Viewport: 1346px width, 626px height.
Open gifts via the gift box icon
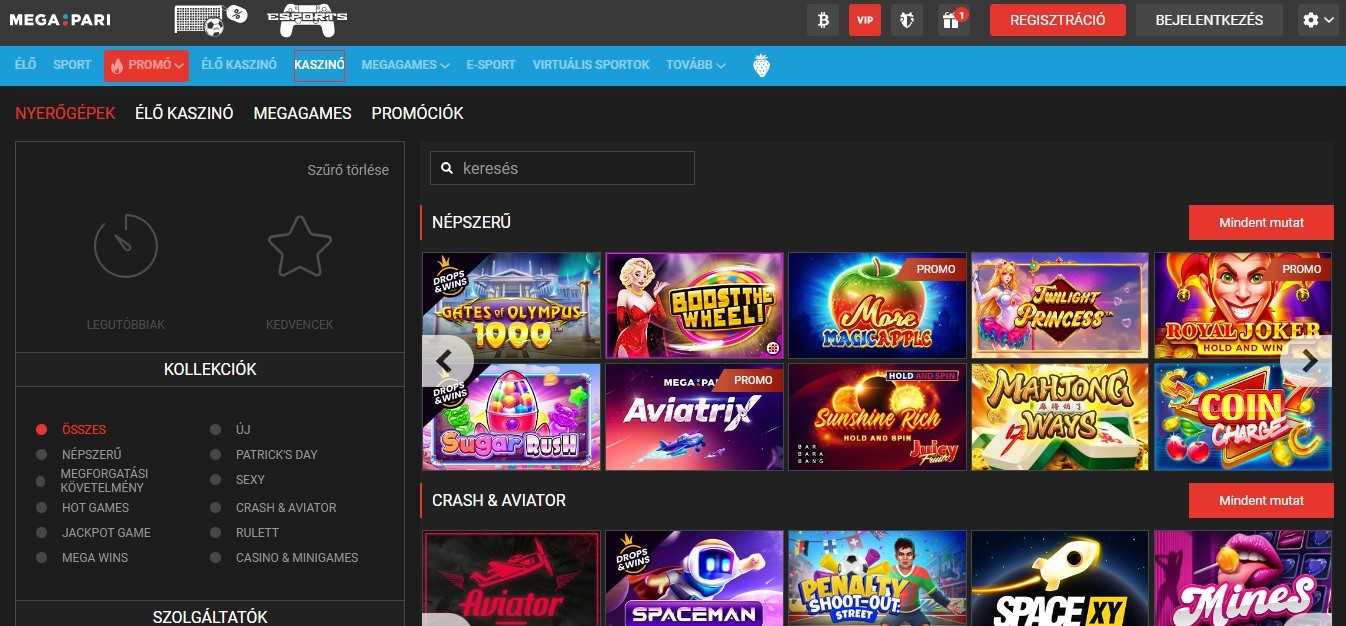coord(949,19)
